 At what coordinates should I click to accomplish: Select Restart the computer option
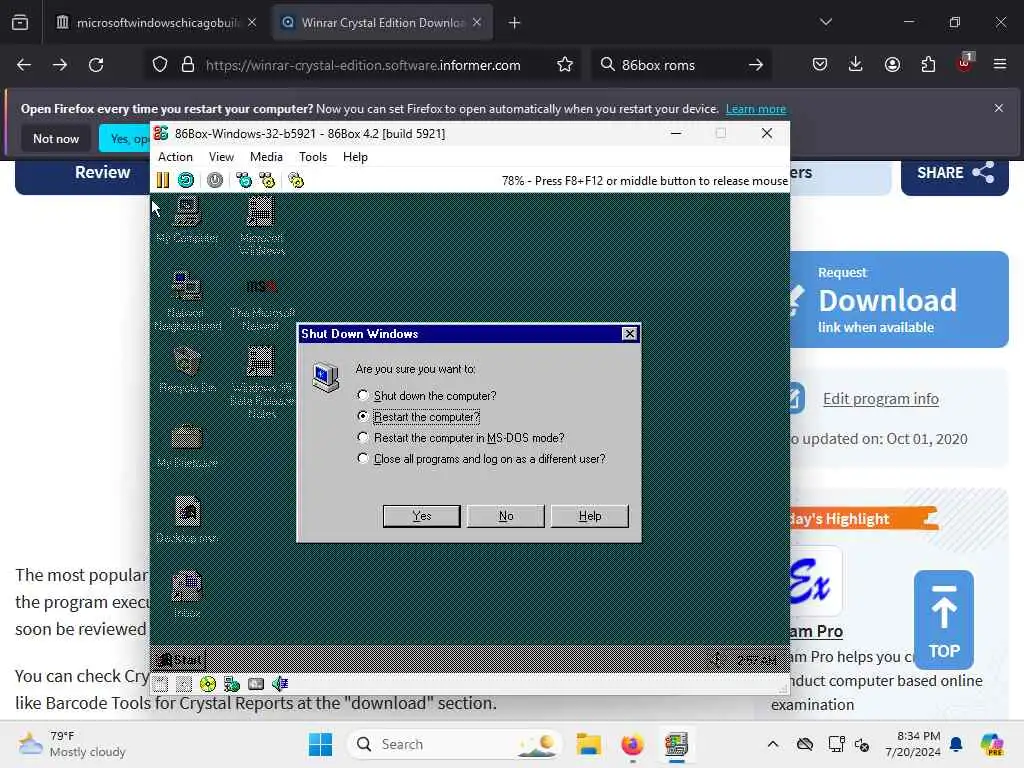(419, 417)
